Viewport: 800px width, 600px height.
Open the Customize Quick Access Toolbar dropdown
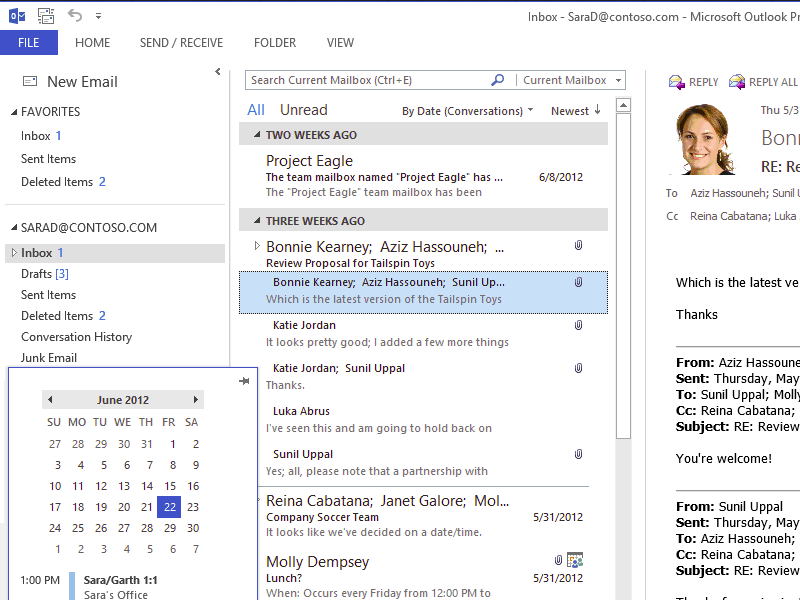tap(98, 16)
